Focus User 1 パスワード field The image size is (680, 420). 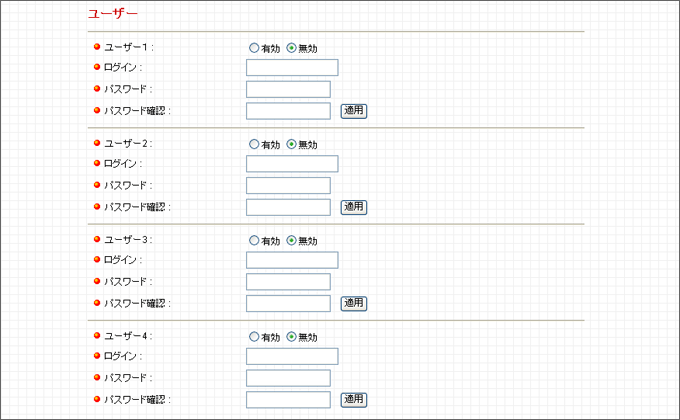point(288,89)
